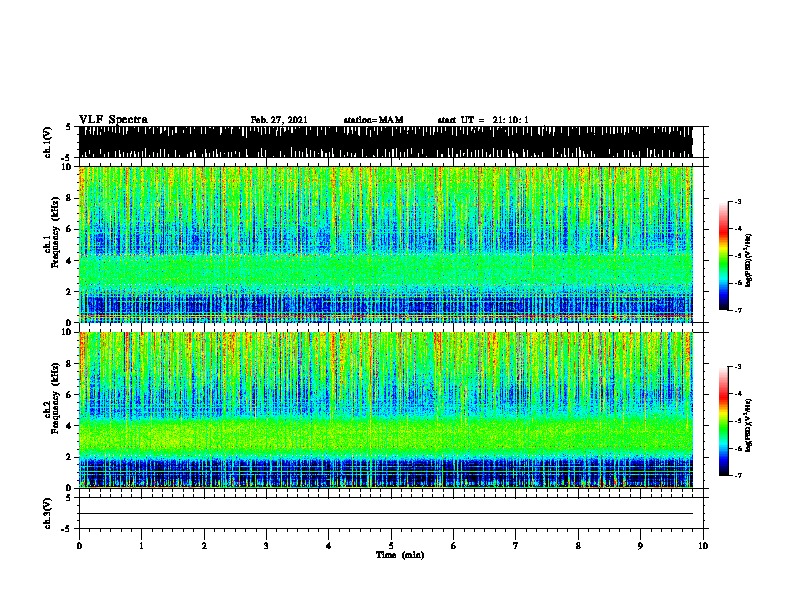
Task: Click time axis tick label "7"
Action: (x=516, y=545)
